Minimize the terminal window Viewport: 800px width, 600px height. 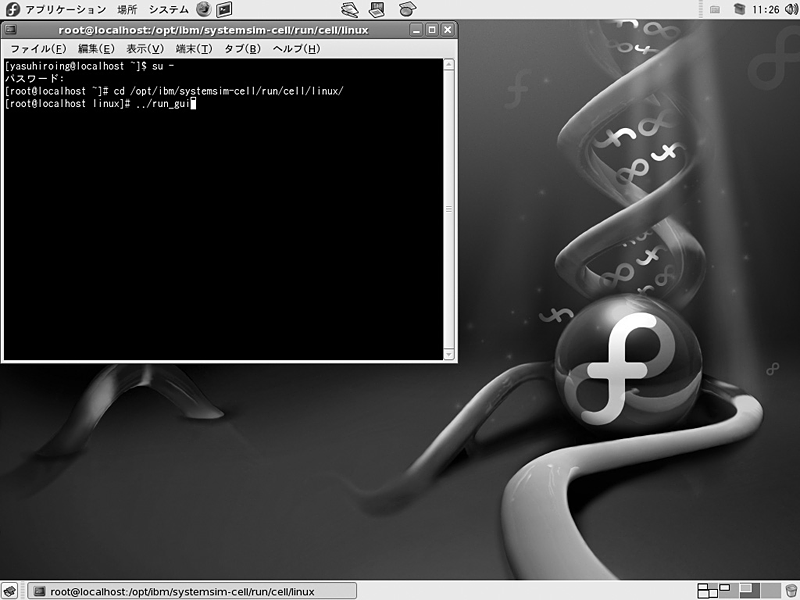click(x=416, y=30)
